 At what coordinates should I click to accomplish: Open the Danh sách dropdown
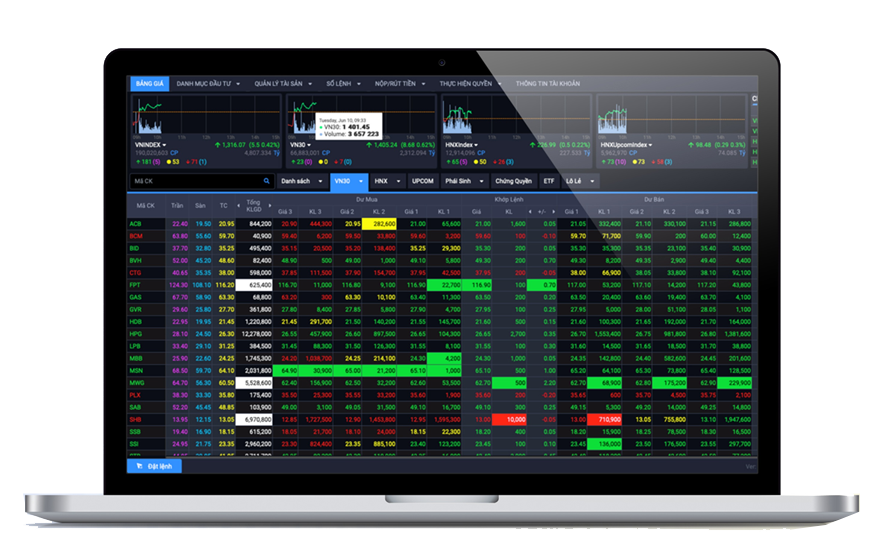(302, 181)
